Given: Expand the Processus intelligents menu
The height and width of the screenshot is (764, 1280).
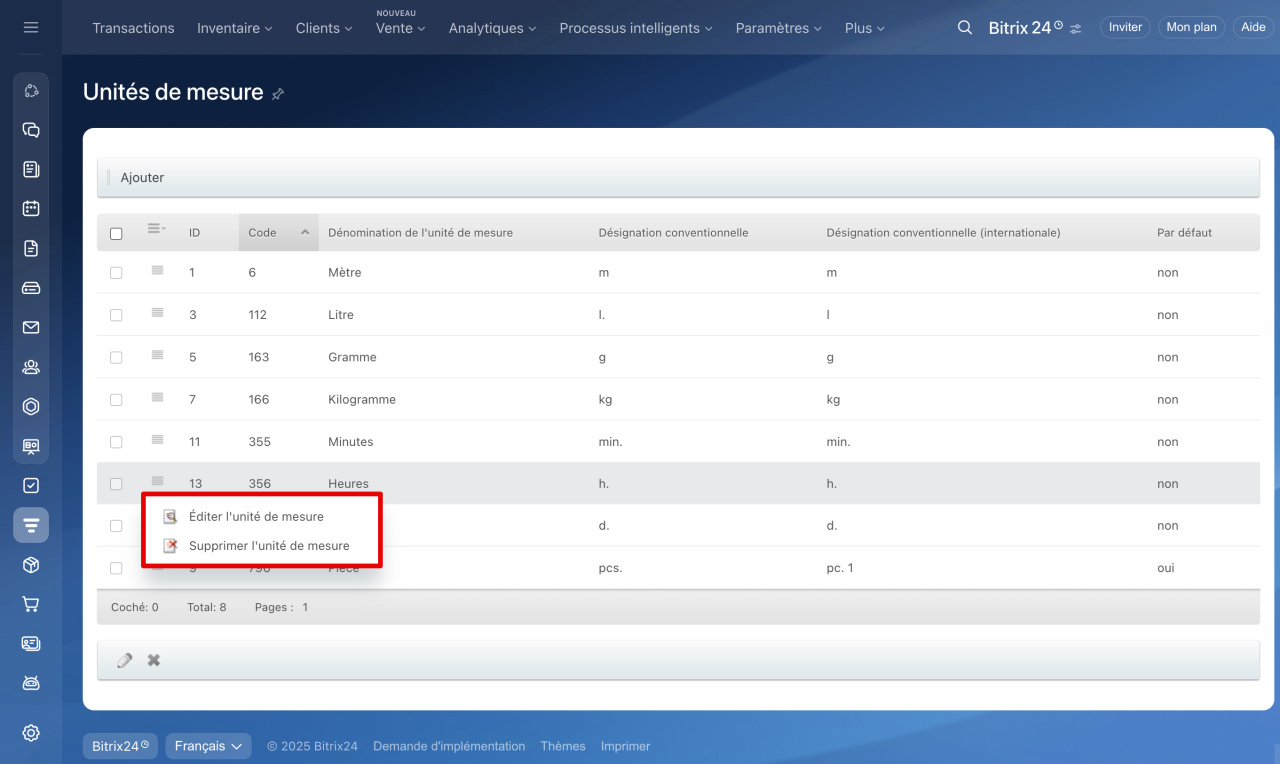Looking at the screenshot, I should tap(636, 28).
